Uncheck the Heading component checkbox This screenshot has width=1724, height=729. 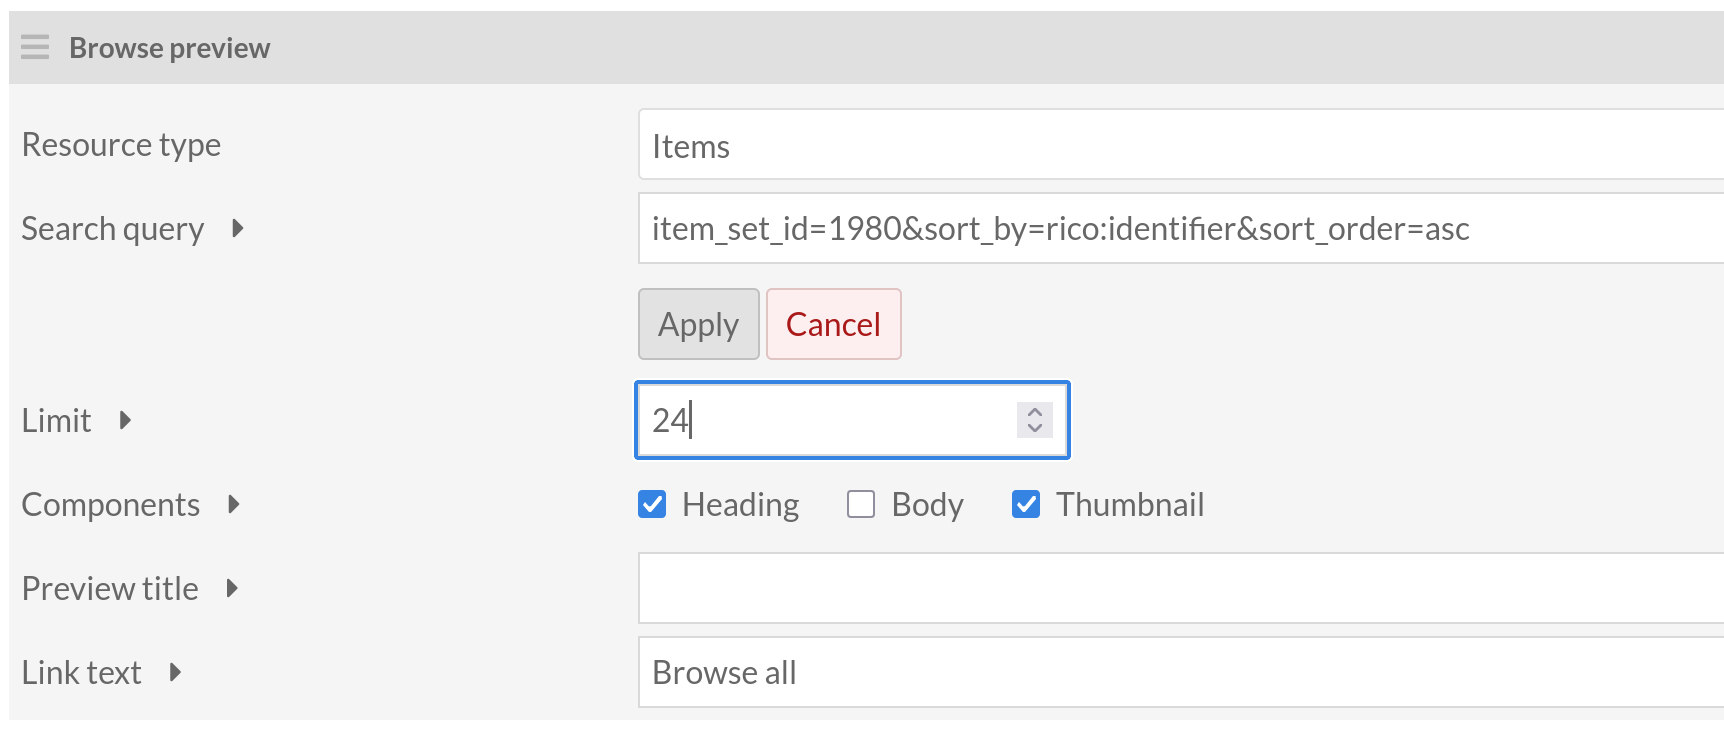tap(652, 504)
